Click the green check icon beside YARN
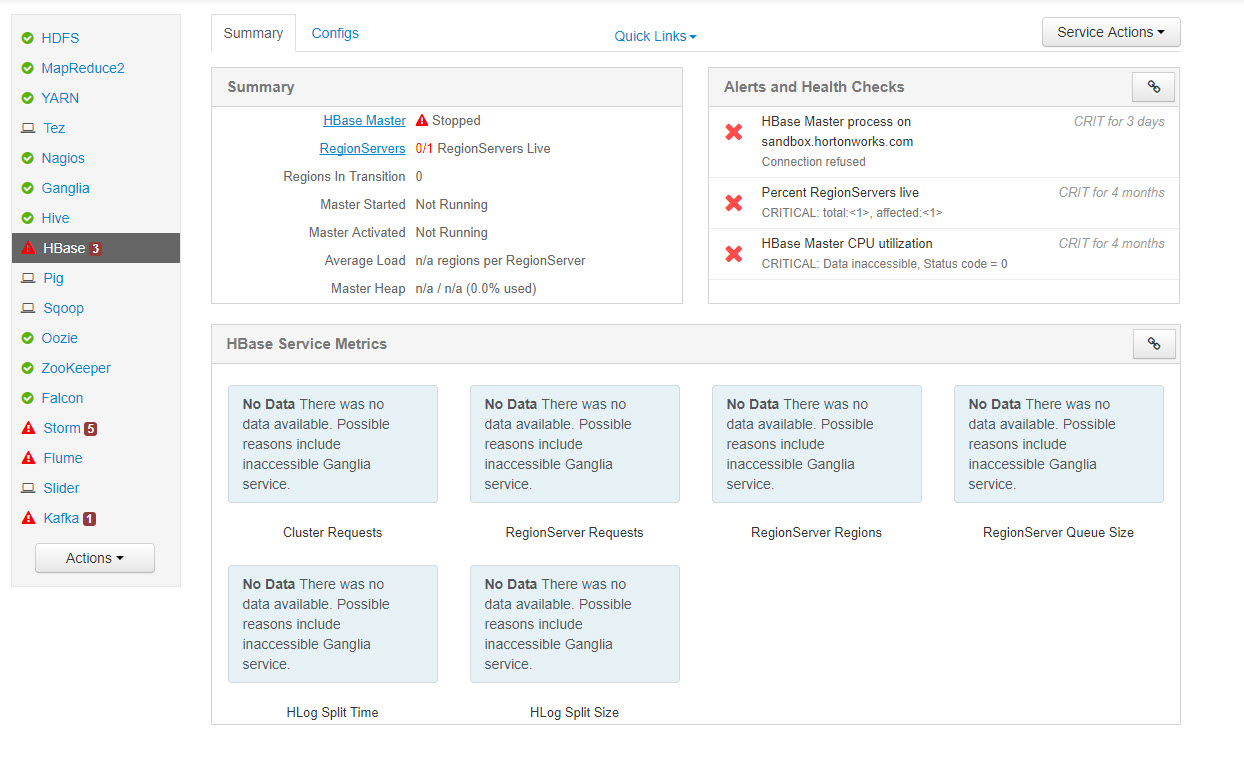 [x=28, y=98]
